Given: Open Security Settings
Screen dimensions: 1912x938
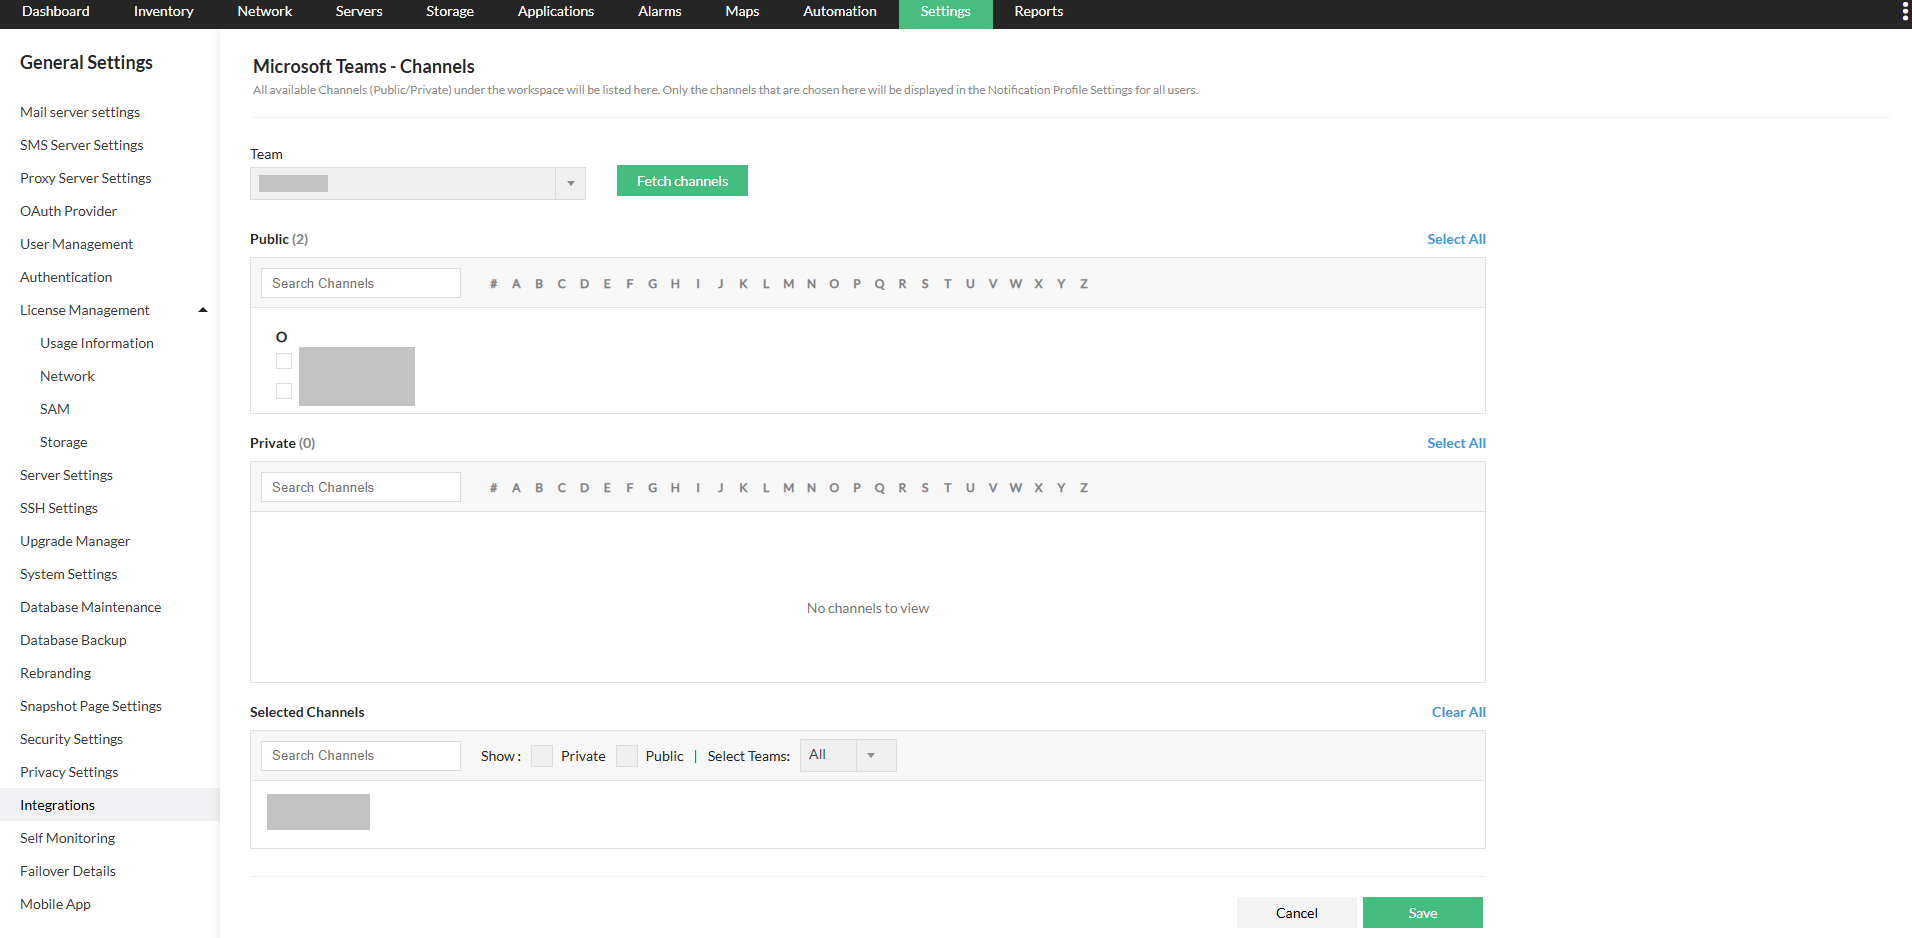Looking at the screenshot, I should pyautogui.click(x=72, y=739).
